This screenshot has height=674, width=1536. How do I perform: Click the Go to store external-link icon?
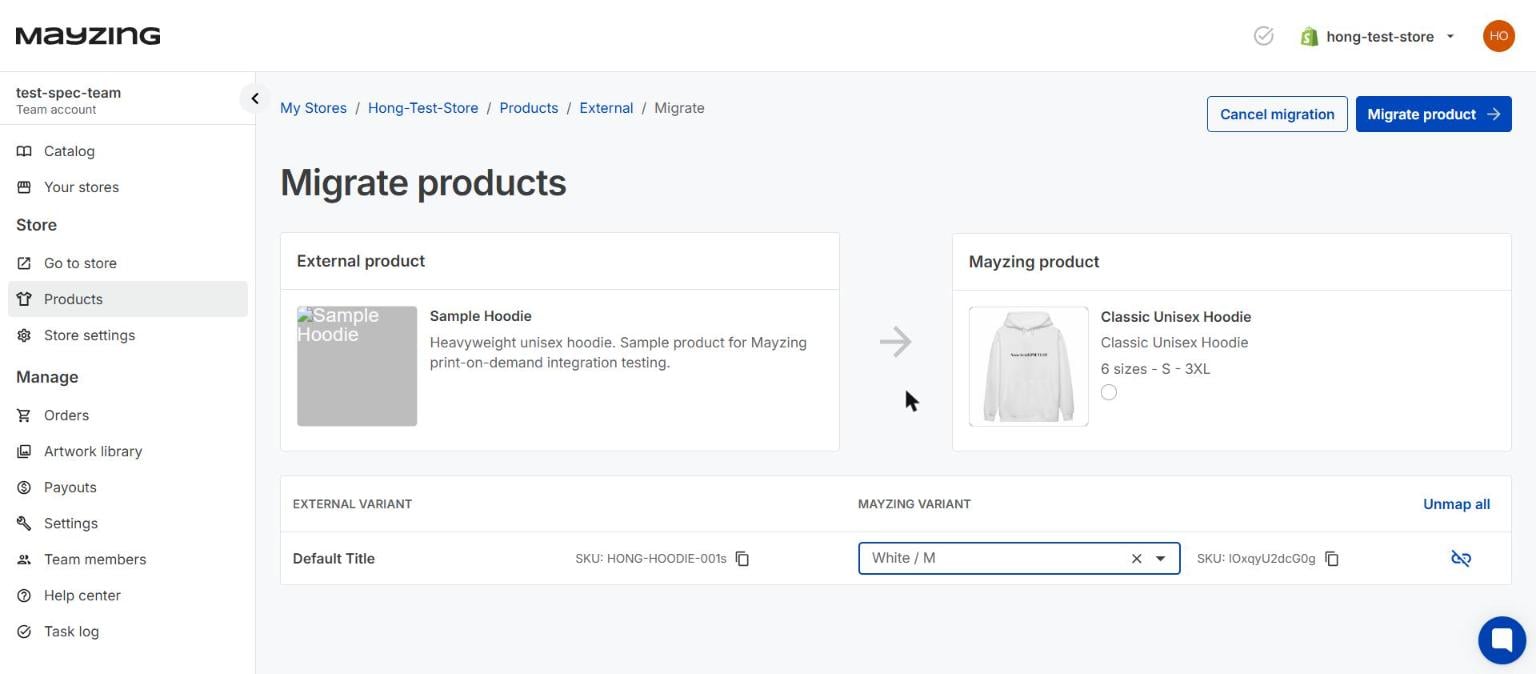click(24, 263)
